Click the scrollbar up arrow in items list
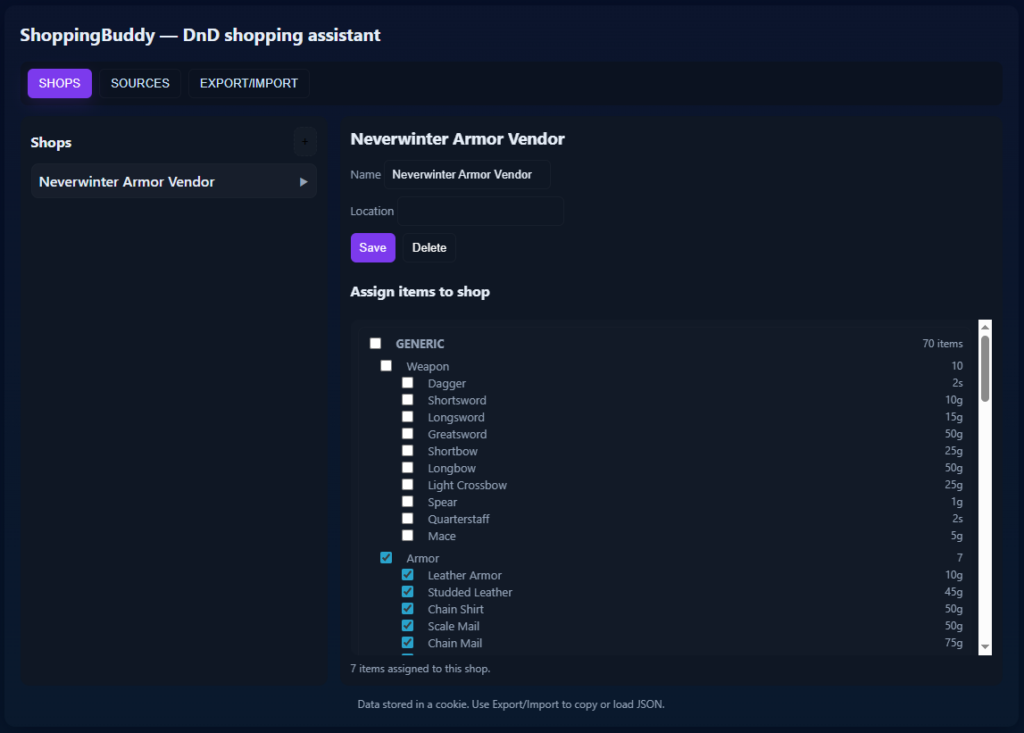This screenshot has width=1024, height=733. 985,327
